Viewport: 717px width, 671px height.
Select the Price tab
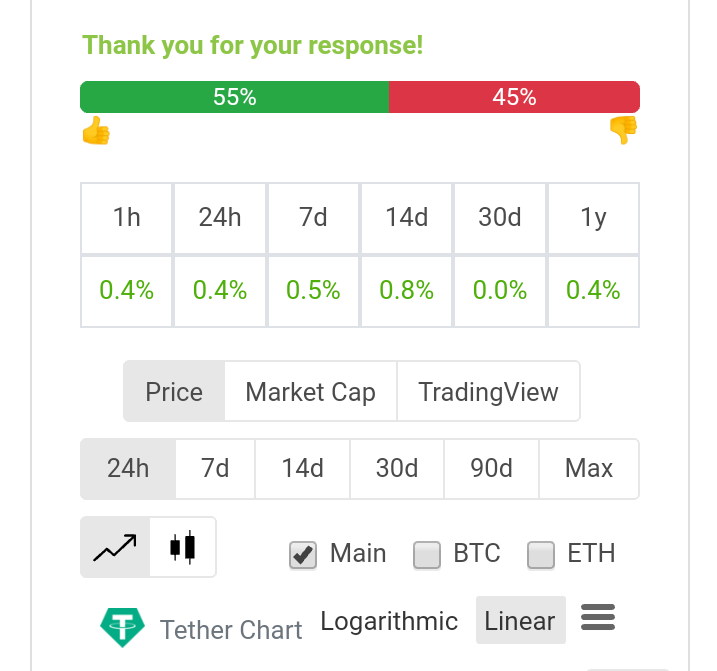pyautogui.click(x=174, y=392)
